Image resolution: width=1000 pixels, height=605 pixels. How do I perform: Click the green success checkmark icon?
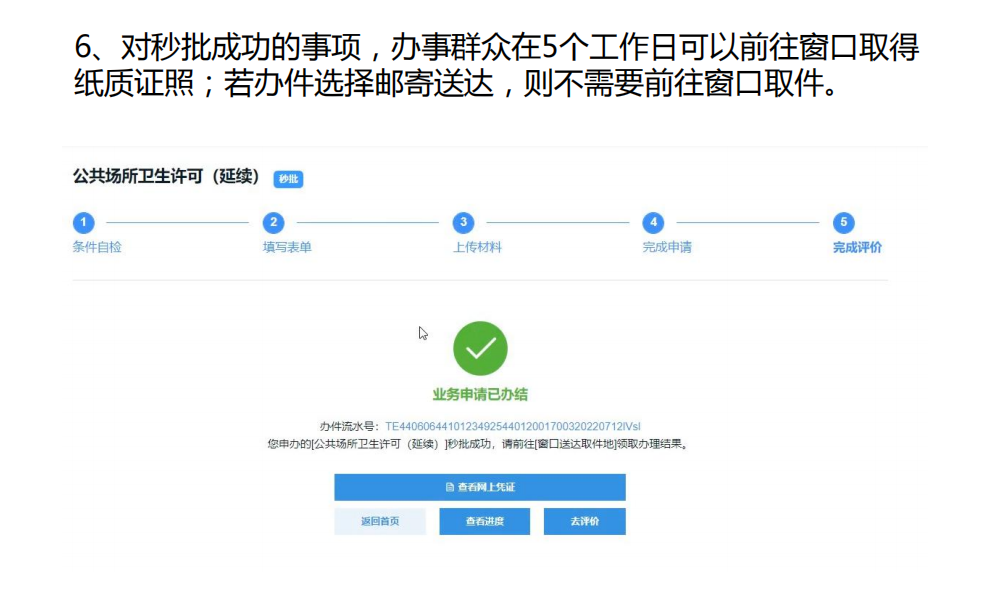480,348
